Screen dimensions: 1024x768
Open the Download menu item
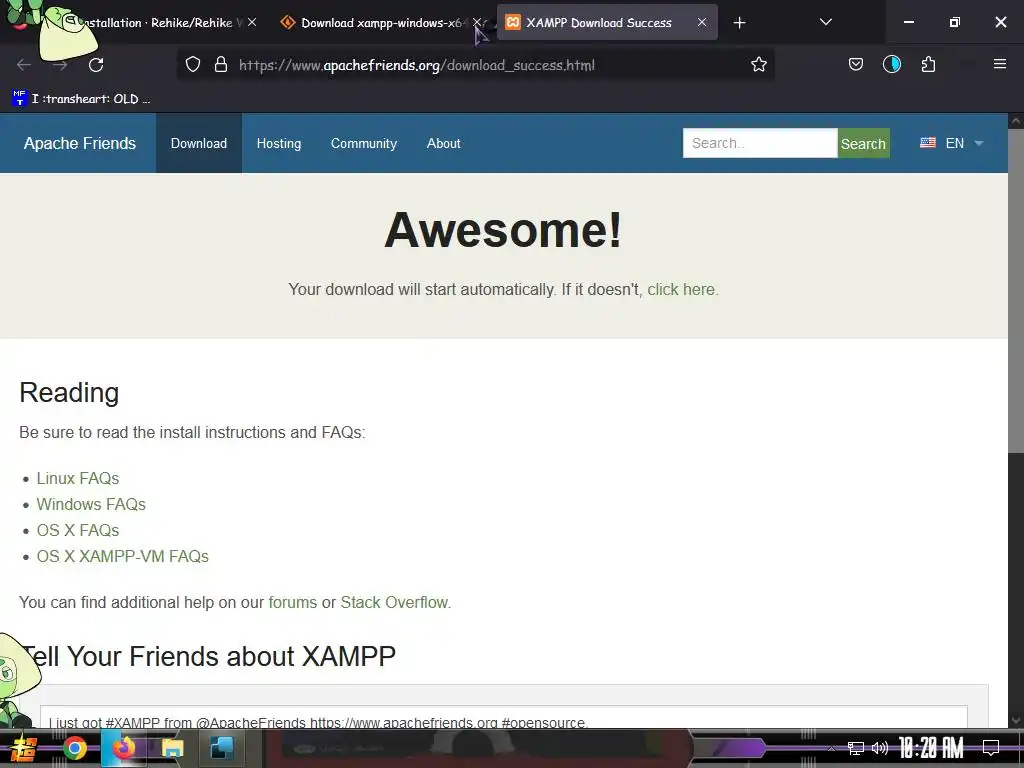[x=199, y=143]
